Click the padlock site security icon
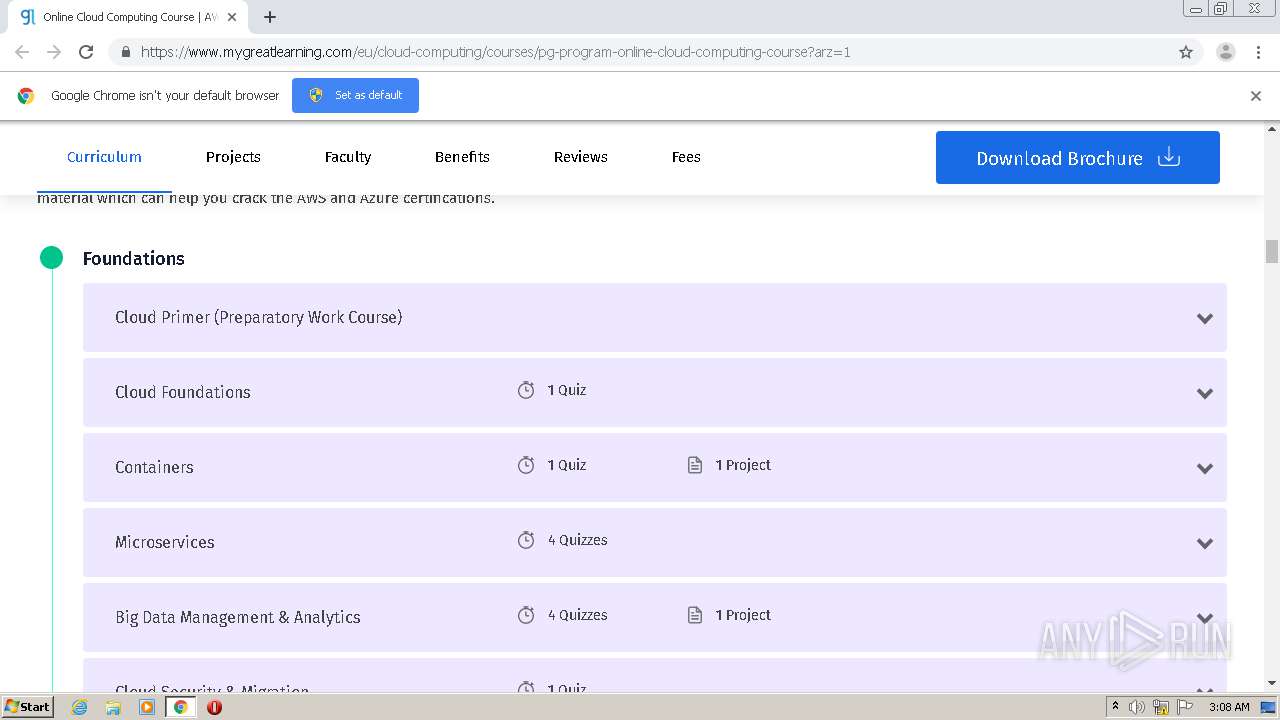The width and height of the screenshot is (1280, 720). click(125, 52)
